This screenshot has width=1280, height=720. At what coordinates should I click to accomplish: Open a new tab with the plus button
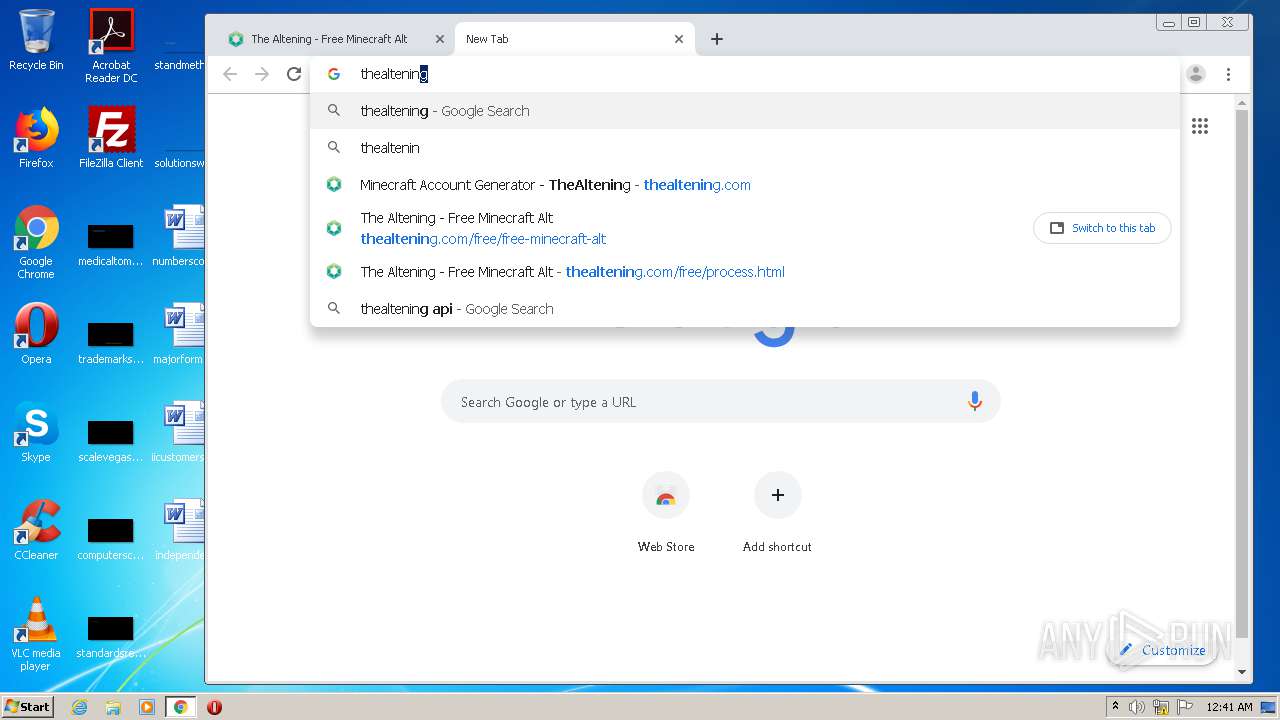click(717, 39)
